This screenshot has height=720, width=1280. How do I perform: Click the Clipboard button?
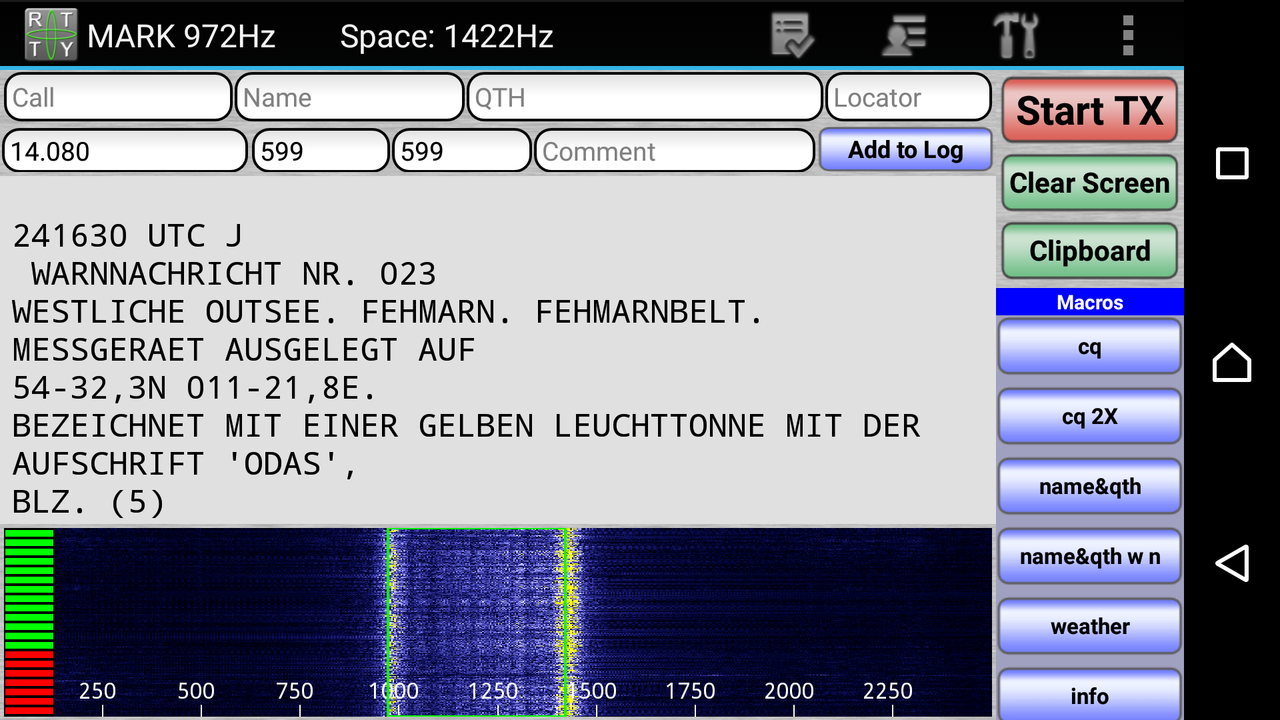pyautogui.click(x=1090, y=251)
